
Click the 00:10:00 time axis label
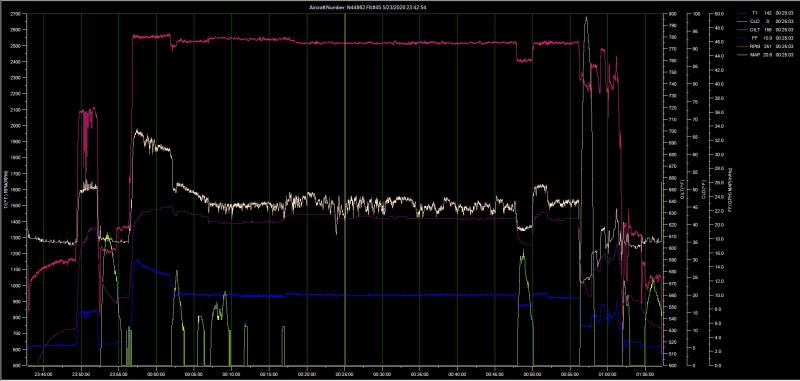[x=232, y=372]
